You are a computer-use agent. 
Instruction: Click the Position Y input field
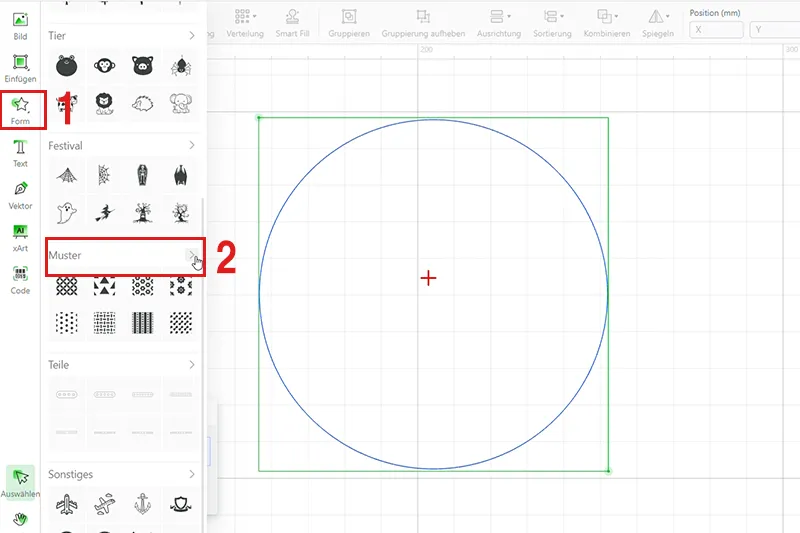pyautogui.click(x=776, y=30)
